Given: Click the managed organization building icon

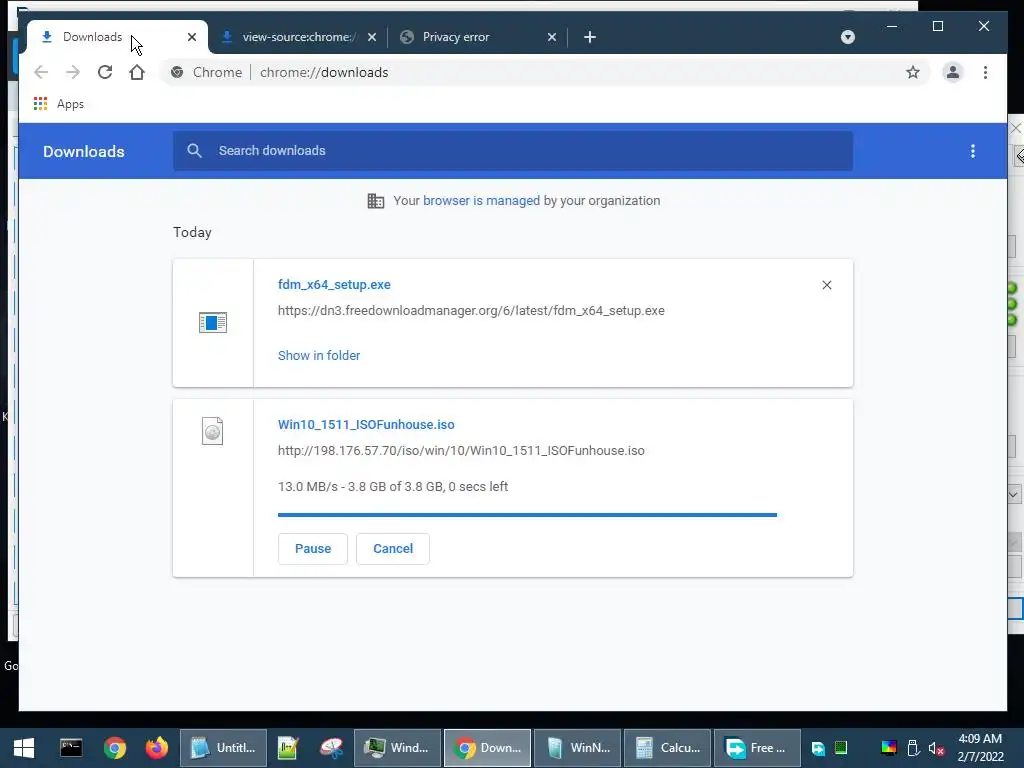Looking at the screenshot, I should tap(376, 201).
